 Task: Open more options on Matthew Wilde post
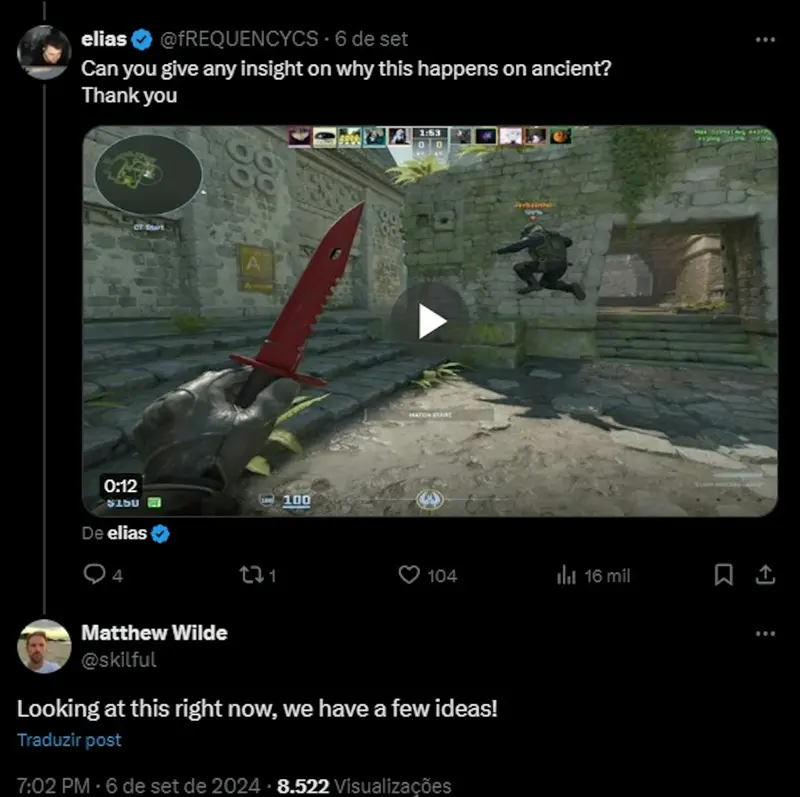coord(765,633)
